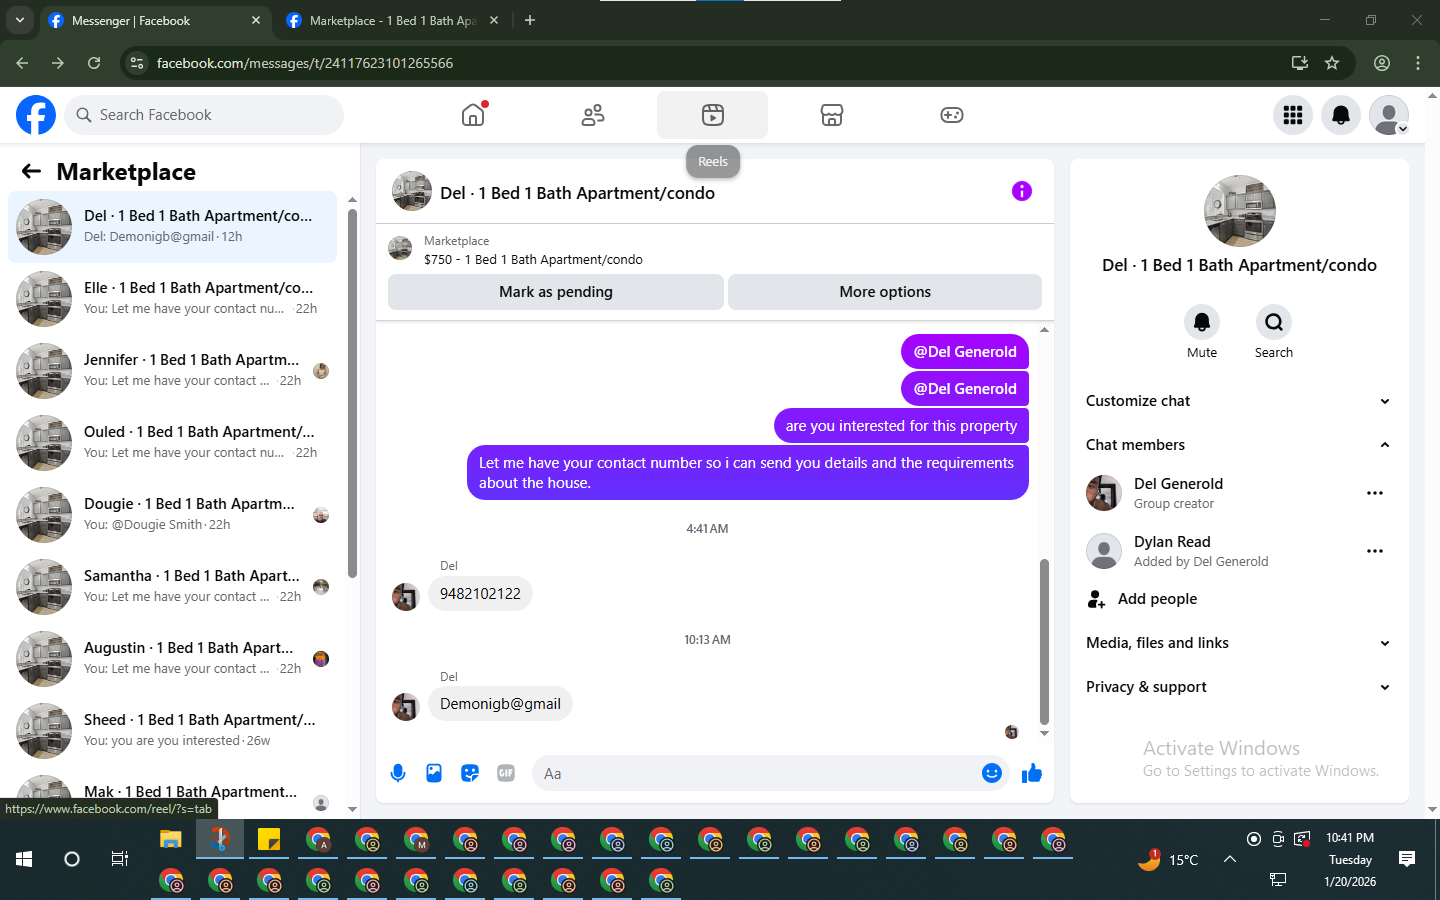Click the 9482102122 message bubble
The image size is (1440, 900).
point(480,594)
